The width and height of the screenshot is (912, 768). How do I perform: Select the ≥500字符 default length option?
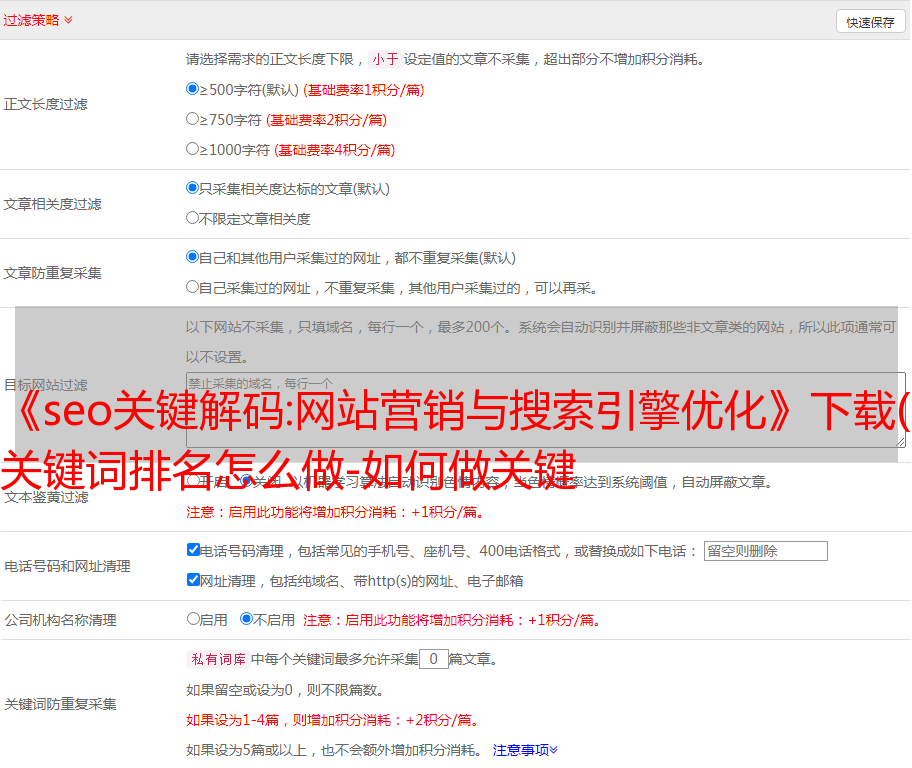[193, 89]
